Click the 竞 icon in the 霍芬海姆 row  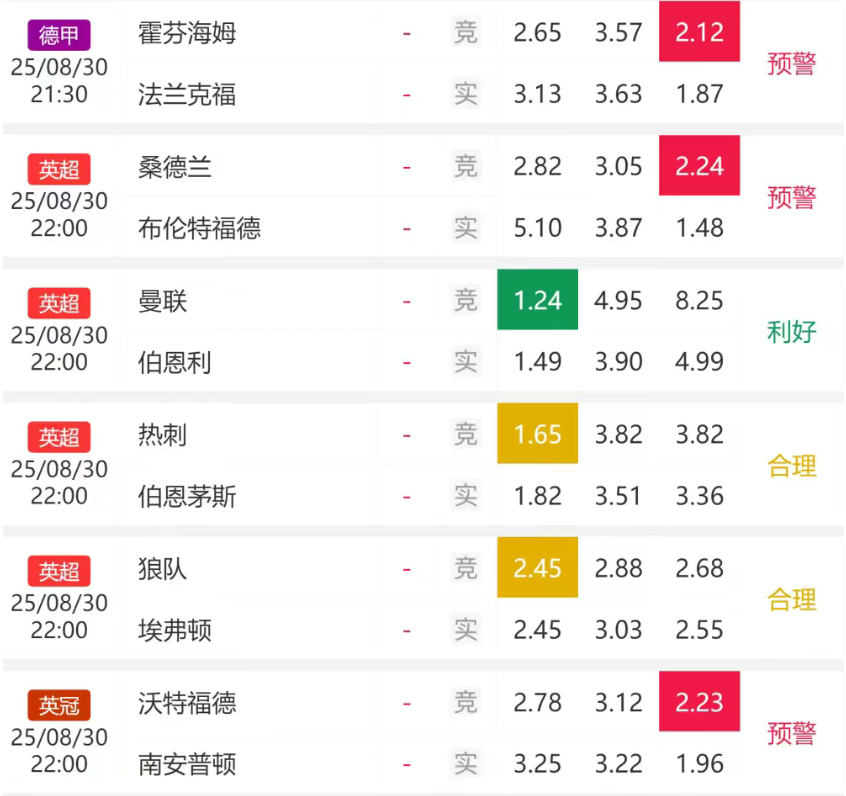click(466, 33)
